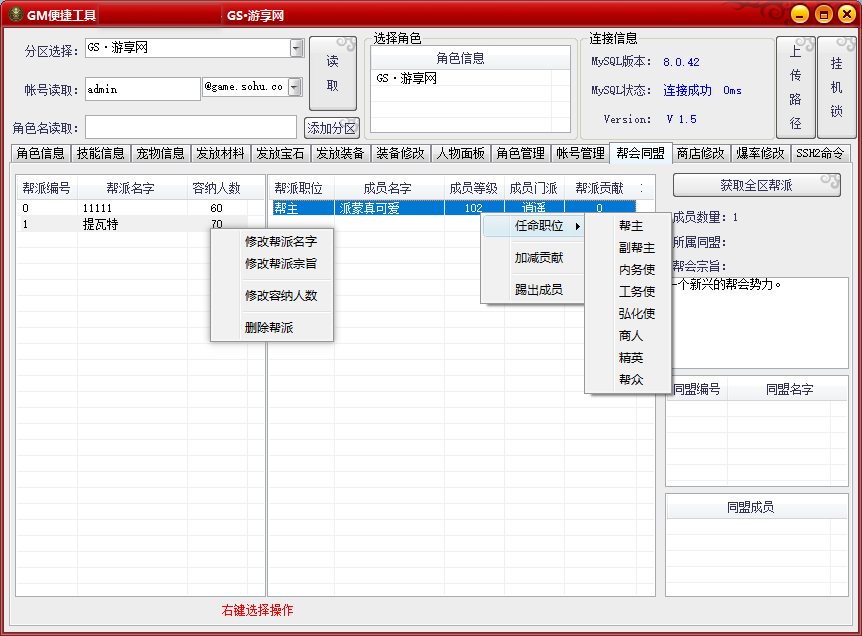The width and height of the screenshot is (862, 636).
Task: Expand the 任命职位 submenu
Action: coord(540,226)
